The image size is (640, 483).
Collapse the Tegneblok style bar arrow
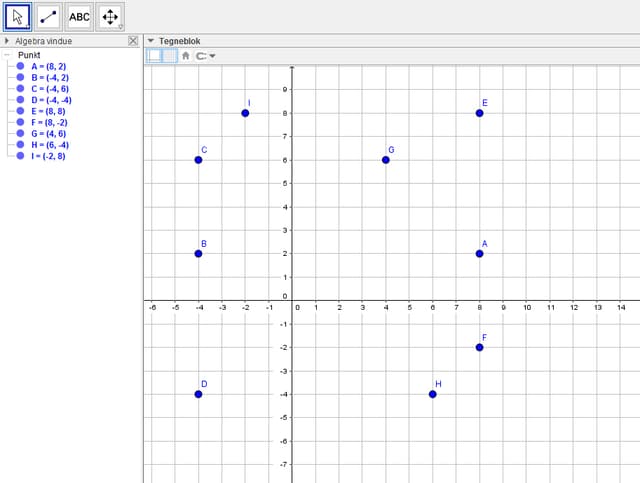pyautogui.click(x=150, y=41)
